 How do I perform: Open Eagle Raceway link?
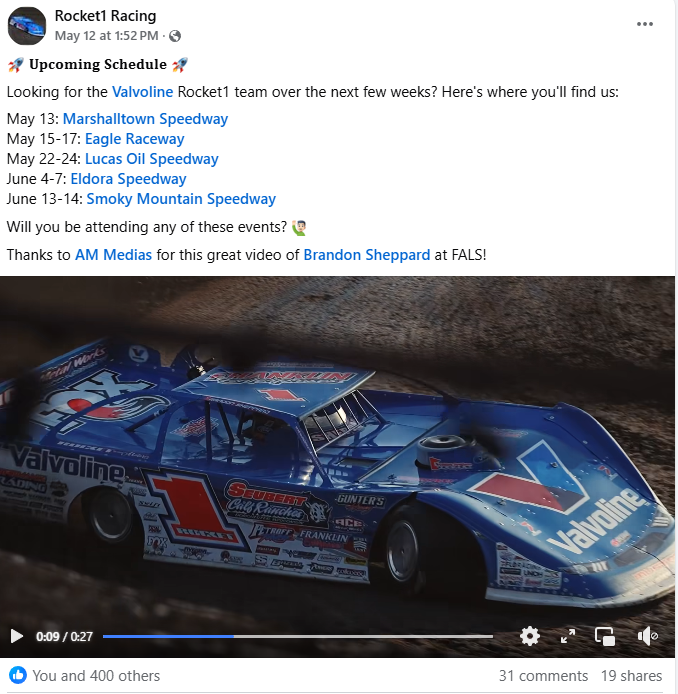tap(135, 139)
